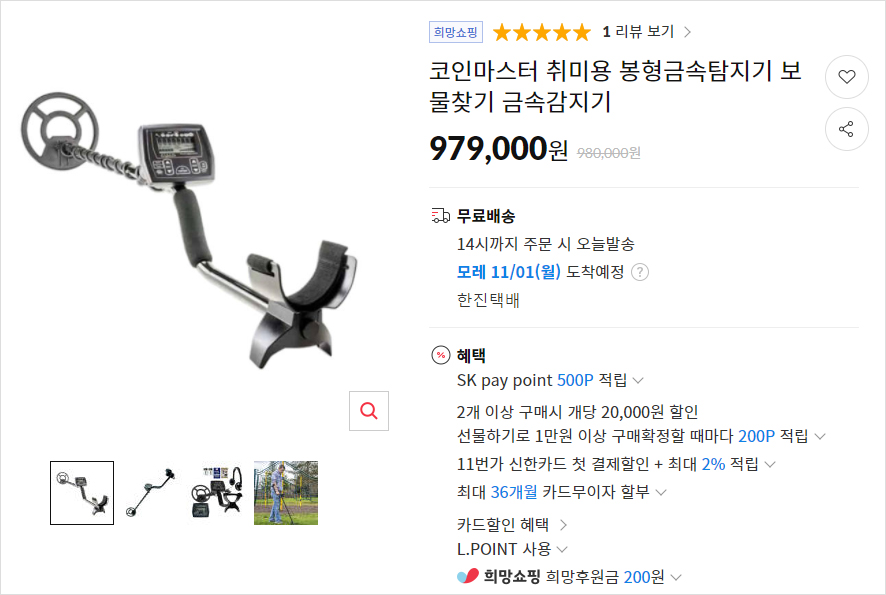886x595 pixels.
Task: Click the 희망쇼핑 heart logo icon
Action: point(468,576)
